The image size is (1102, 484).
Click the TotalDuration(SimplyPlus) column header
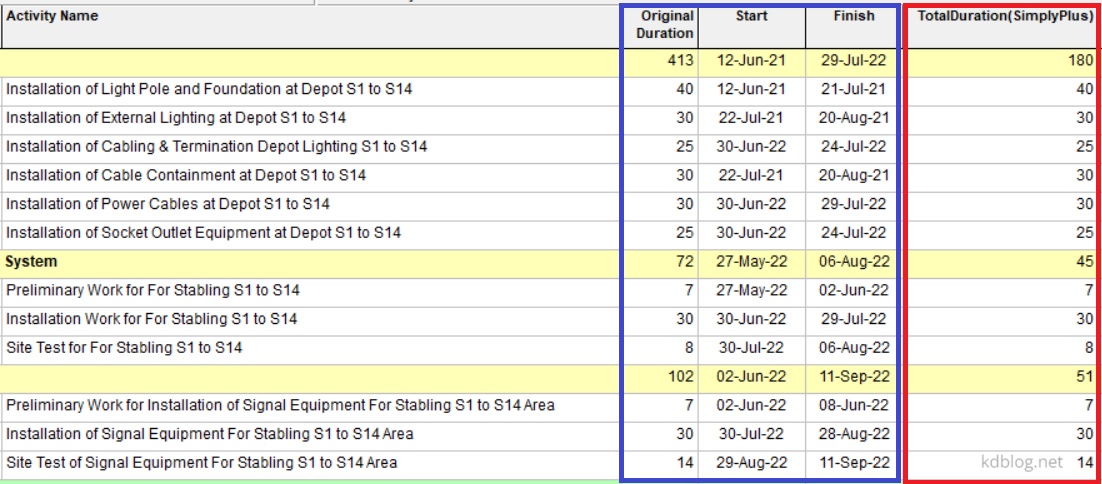tap(1004, 17)
